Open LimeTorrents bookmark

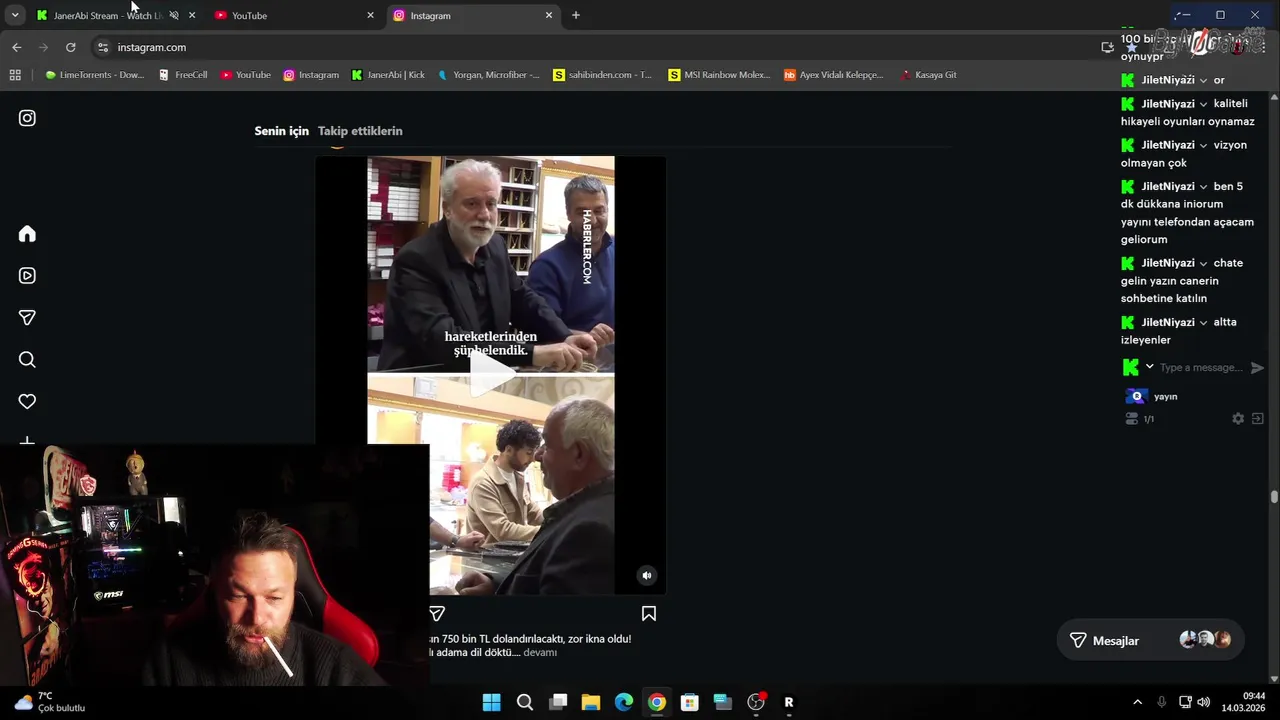[x=95, y=75]
